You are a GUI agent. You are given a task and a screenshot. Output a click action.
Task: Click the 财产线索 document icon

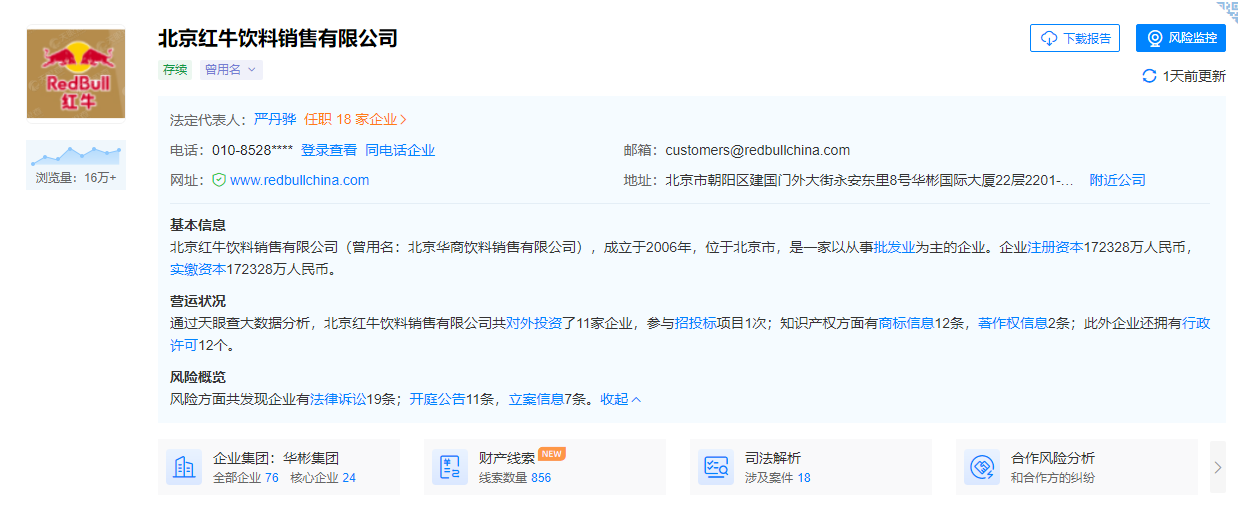[449, 467]
